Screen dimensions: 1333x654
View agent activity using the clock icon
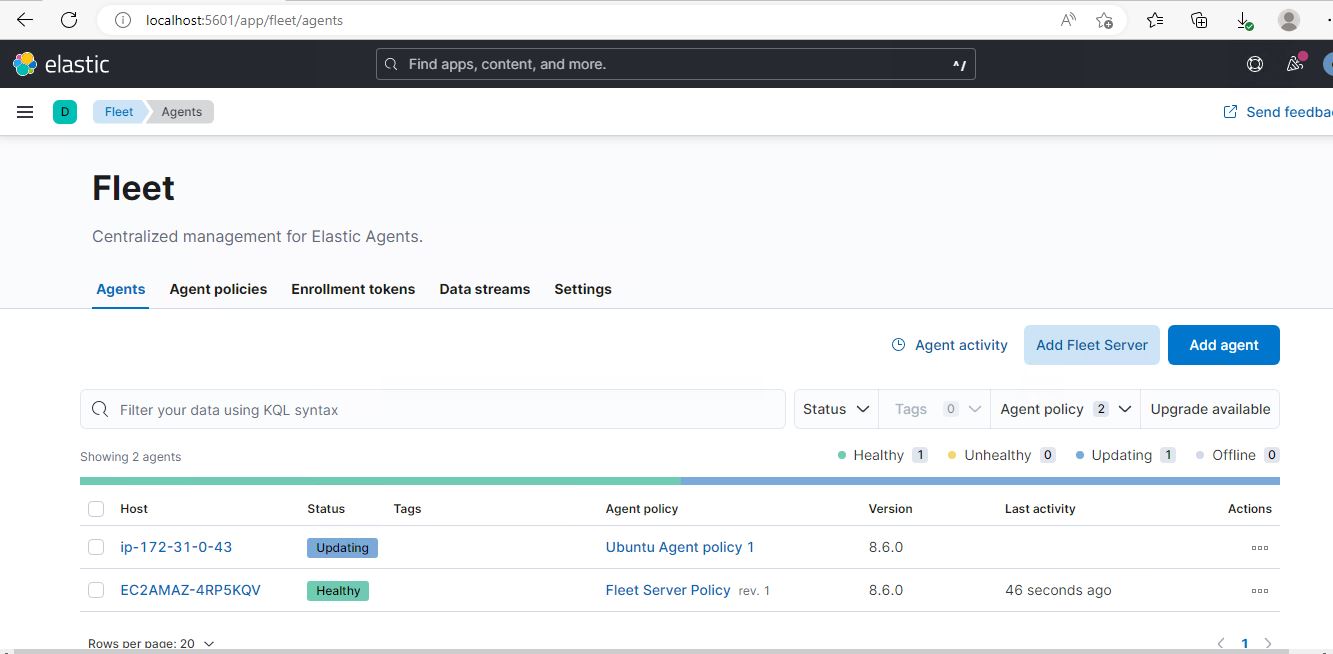tap(947, 344)
